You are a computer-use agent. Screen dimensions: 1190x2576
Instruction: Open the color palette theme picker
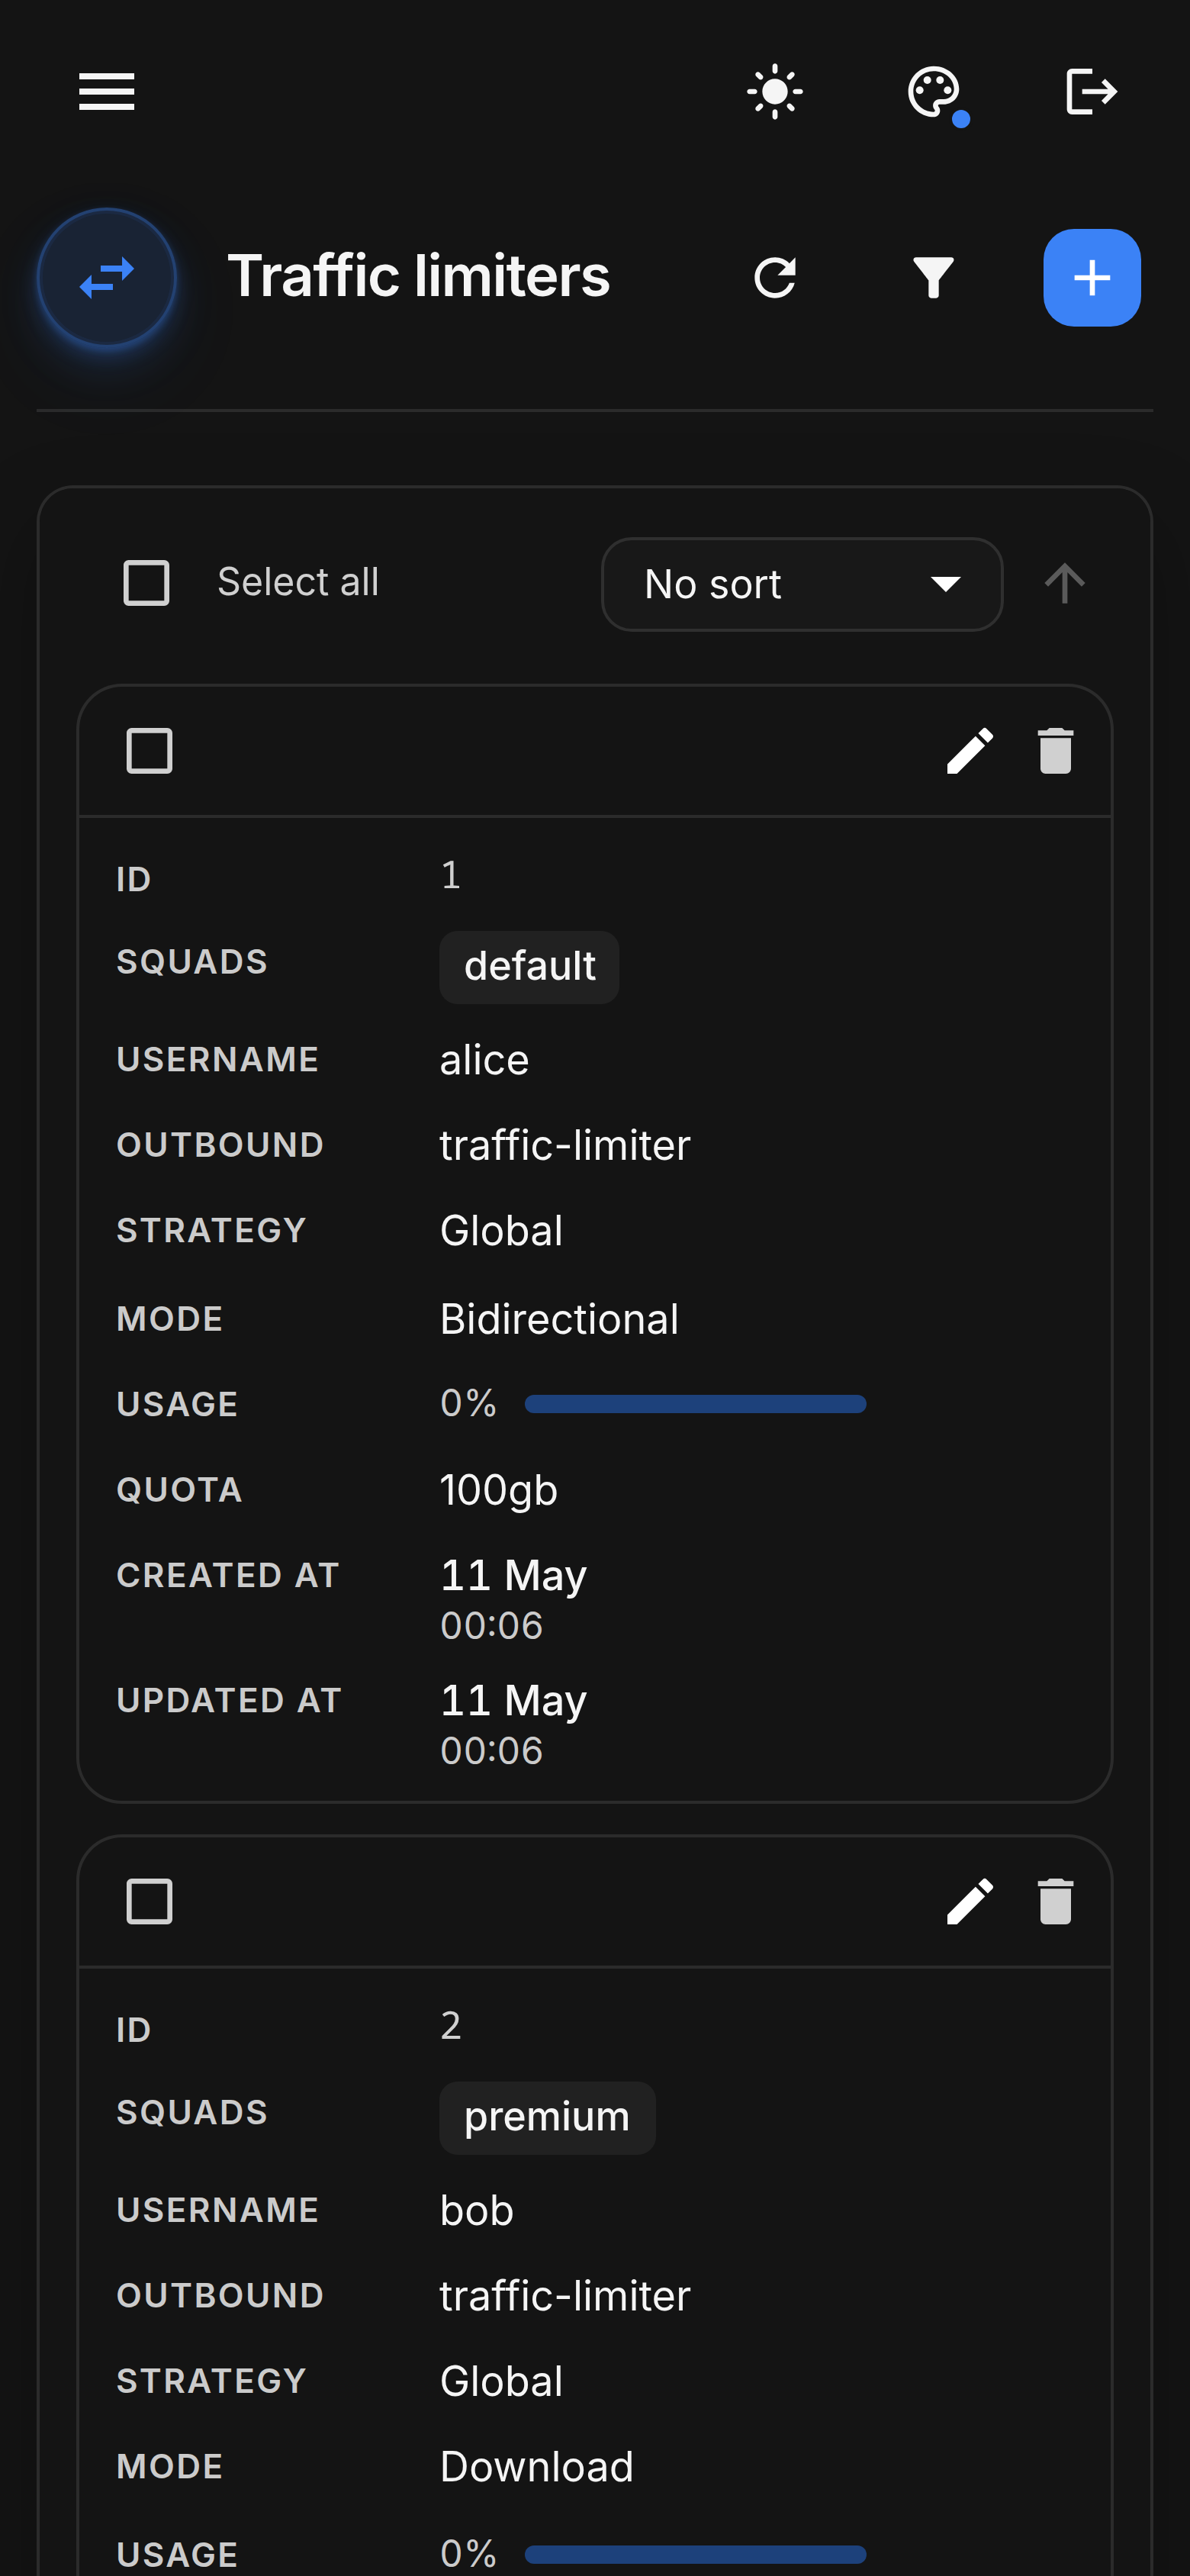934,93
